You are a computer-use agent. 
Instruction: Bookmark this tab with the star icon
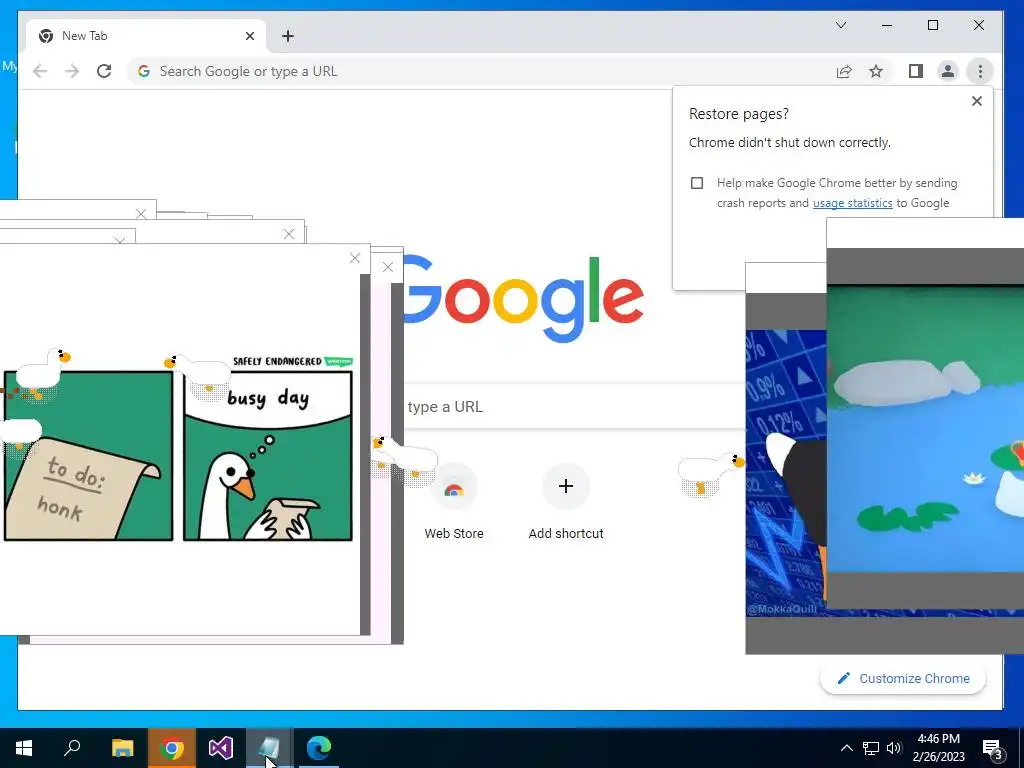pyautogui.click(x=876, y=71)
